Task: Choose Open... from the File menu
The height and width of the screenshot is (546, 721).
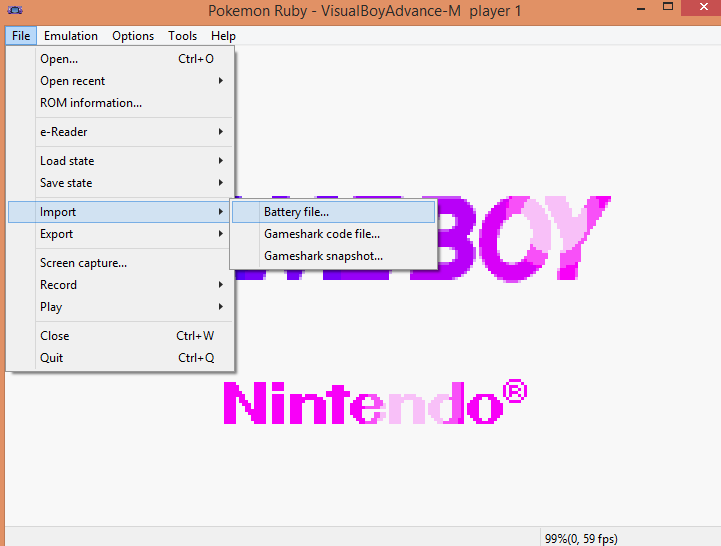Action: point(120,59)
